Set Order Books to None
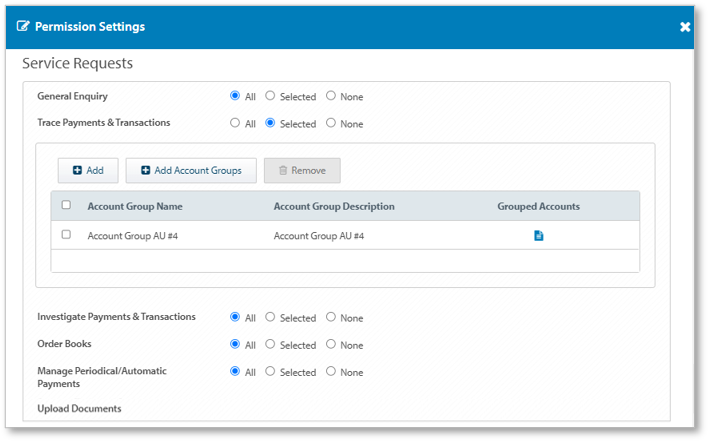The height and width of the screenshot is (441, 708). click(331, 344)
